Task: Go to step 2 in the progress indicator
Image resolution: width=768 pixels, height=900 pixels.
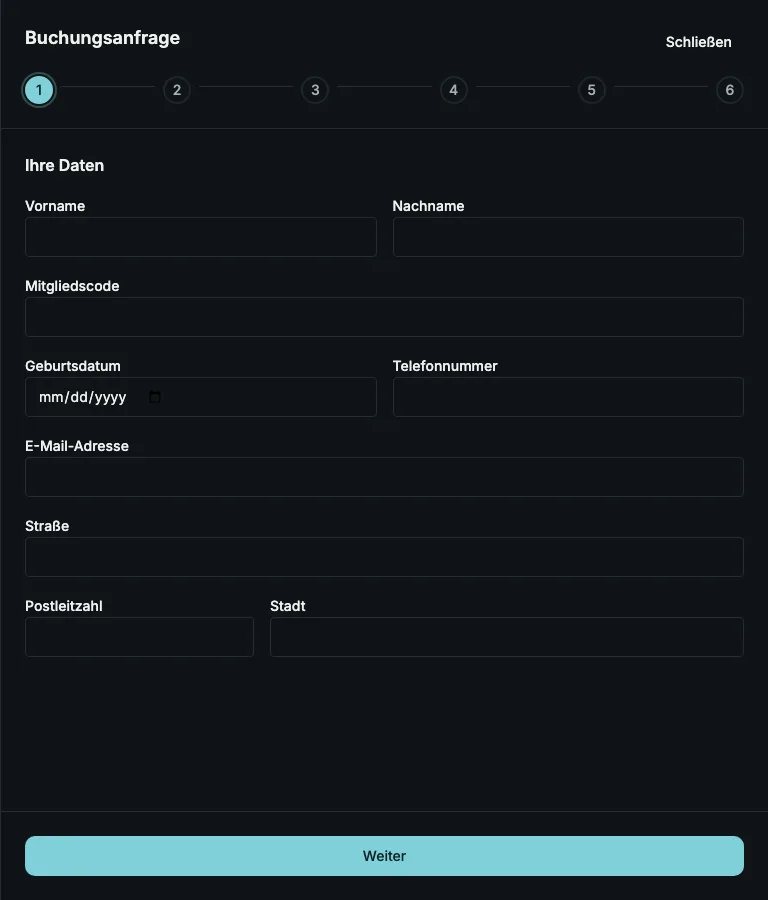Action: pos(177,90)
